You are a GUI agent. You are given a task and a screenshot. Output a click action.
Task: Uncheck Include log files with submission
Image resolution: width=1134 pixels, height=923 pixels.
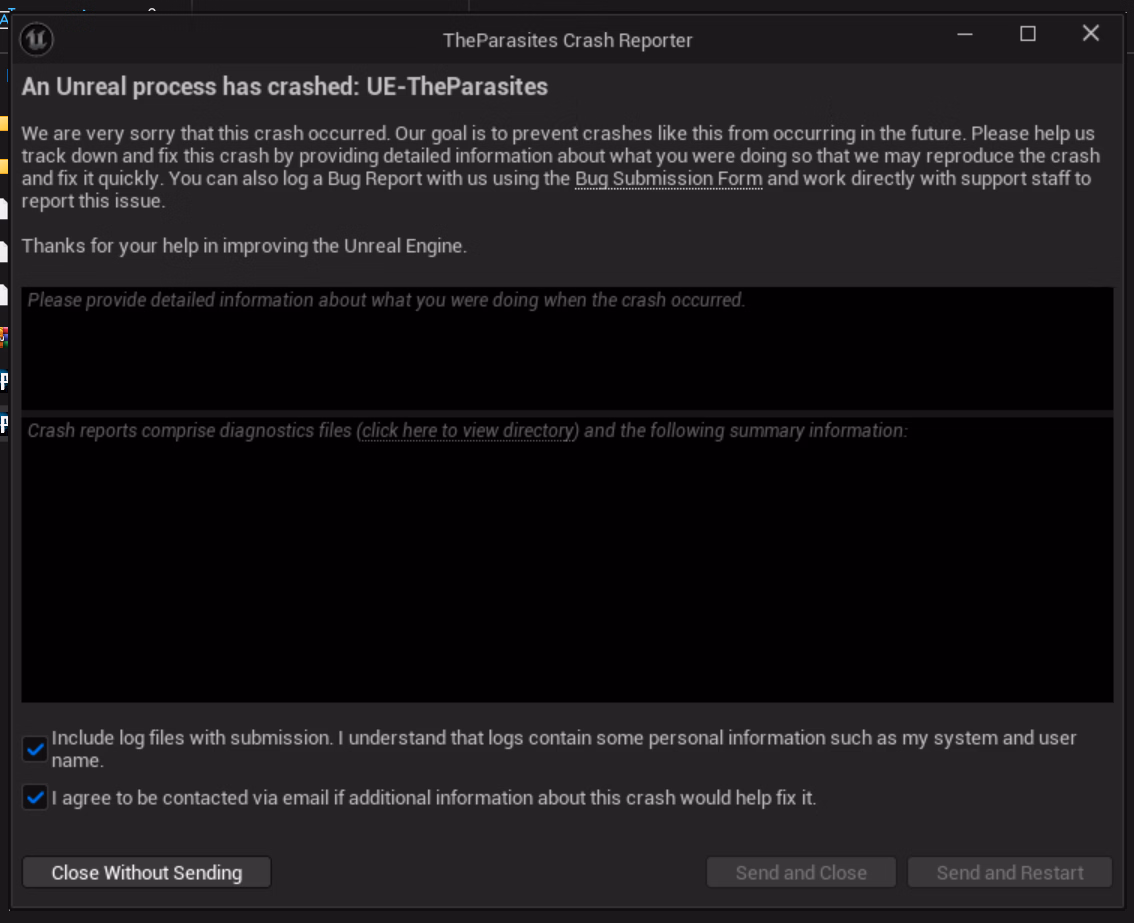click(35, 749)
